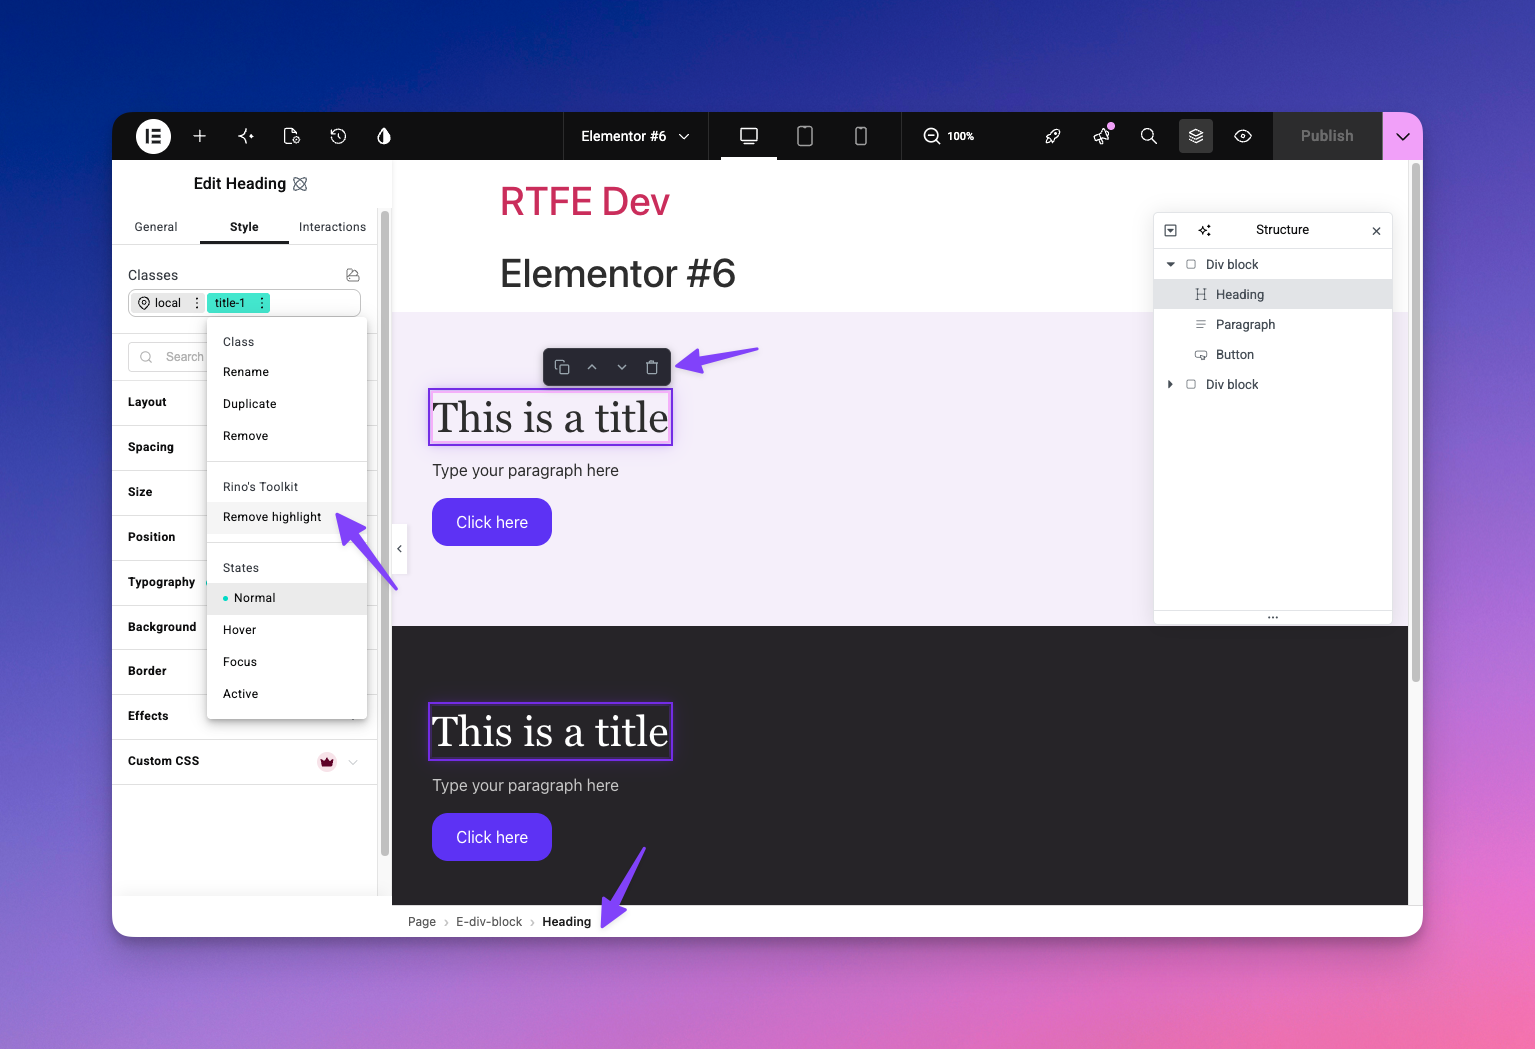
Task: Click Page in the breadcrumb
Action: (422, 922)
